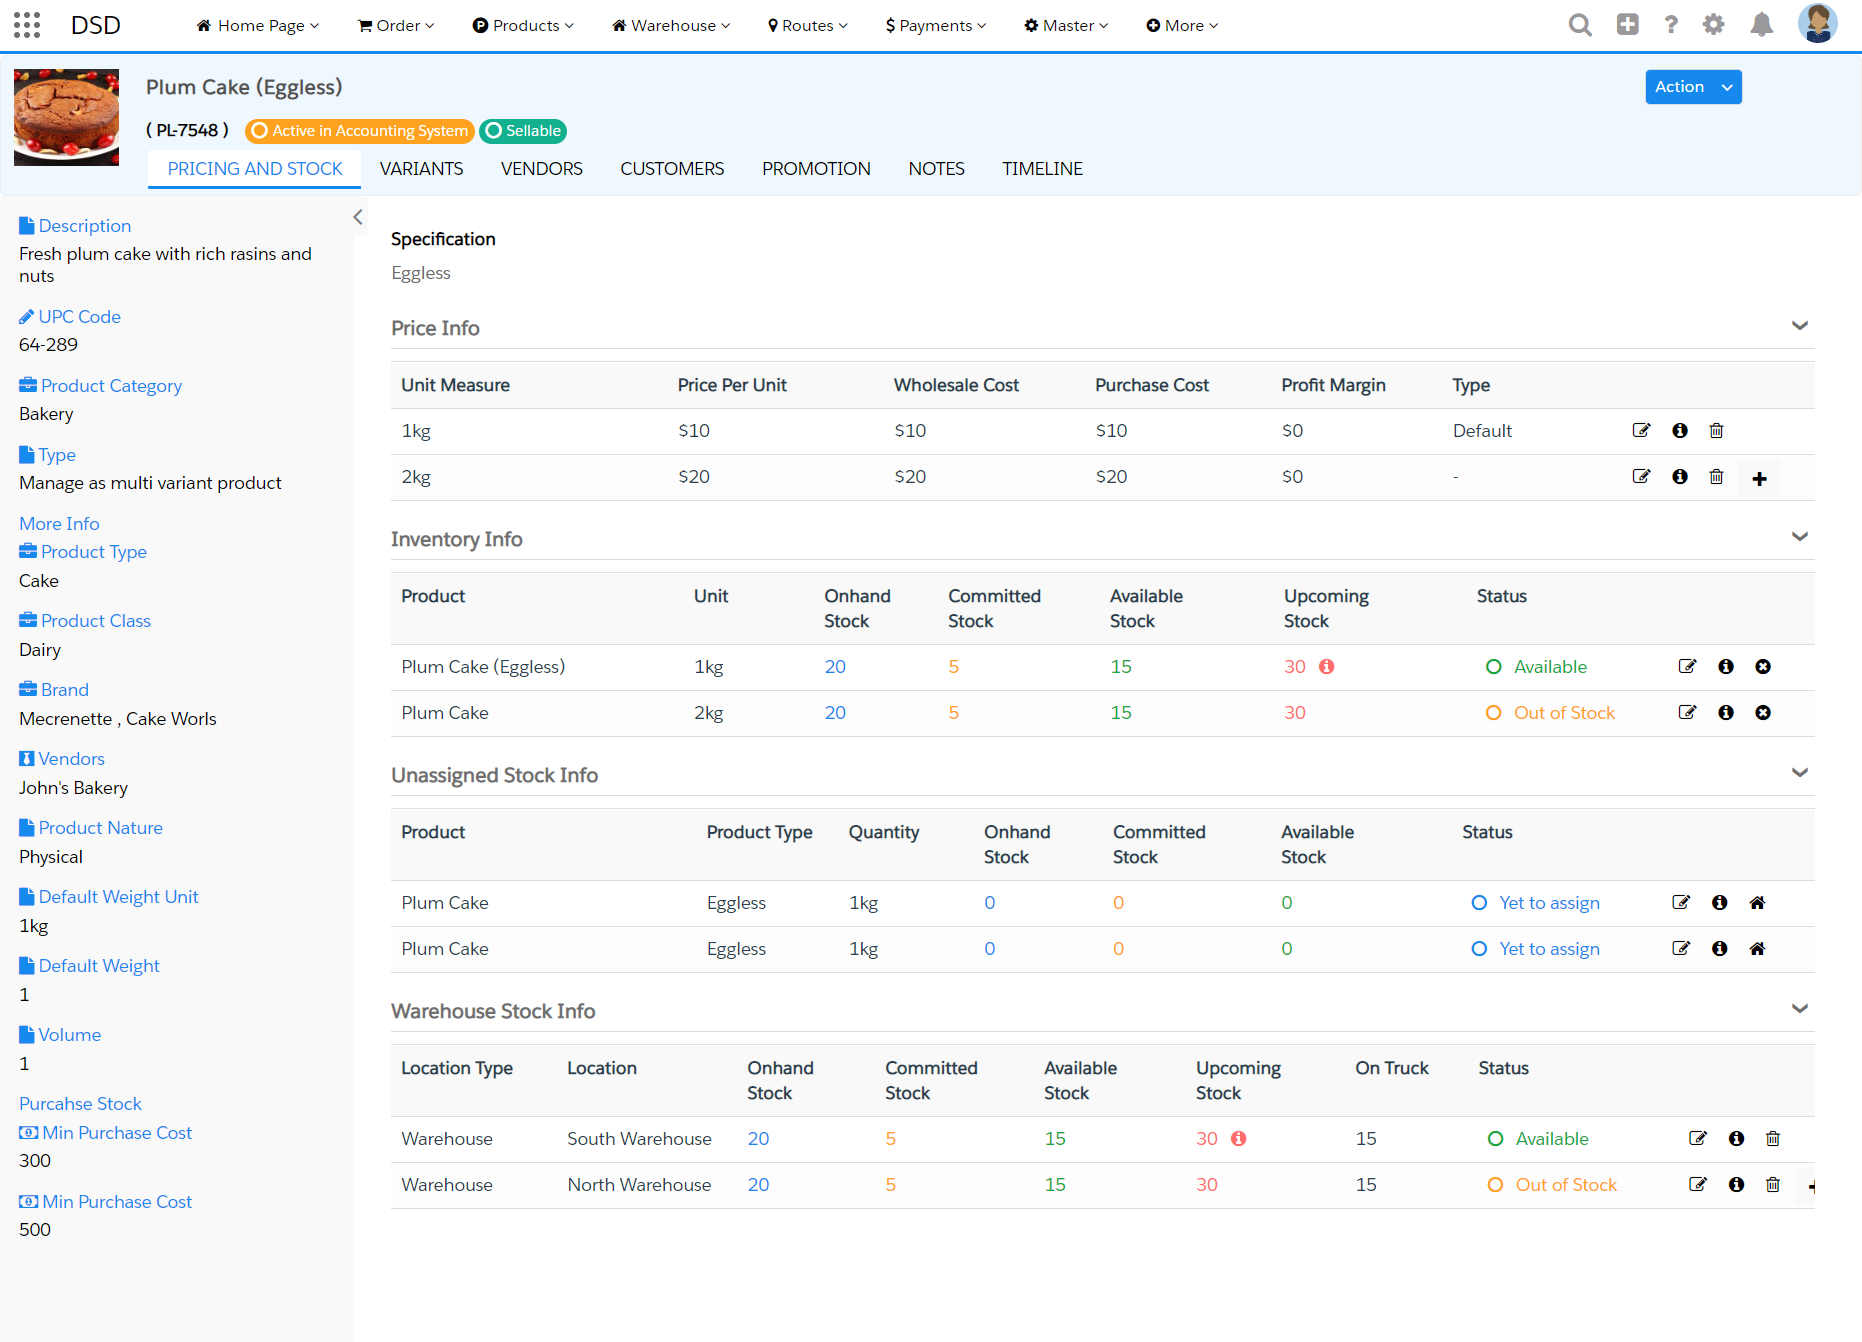1862x1342 pixels.
Task: Open the settings gear
Action: [1714, 24]
